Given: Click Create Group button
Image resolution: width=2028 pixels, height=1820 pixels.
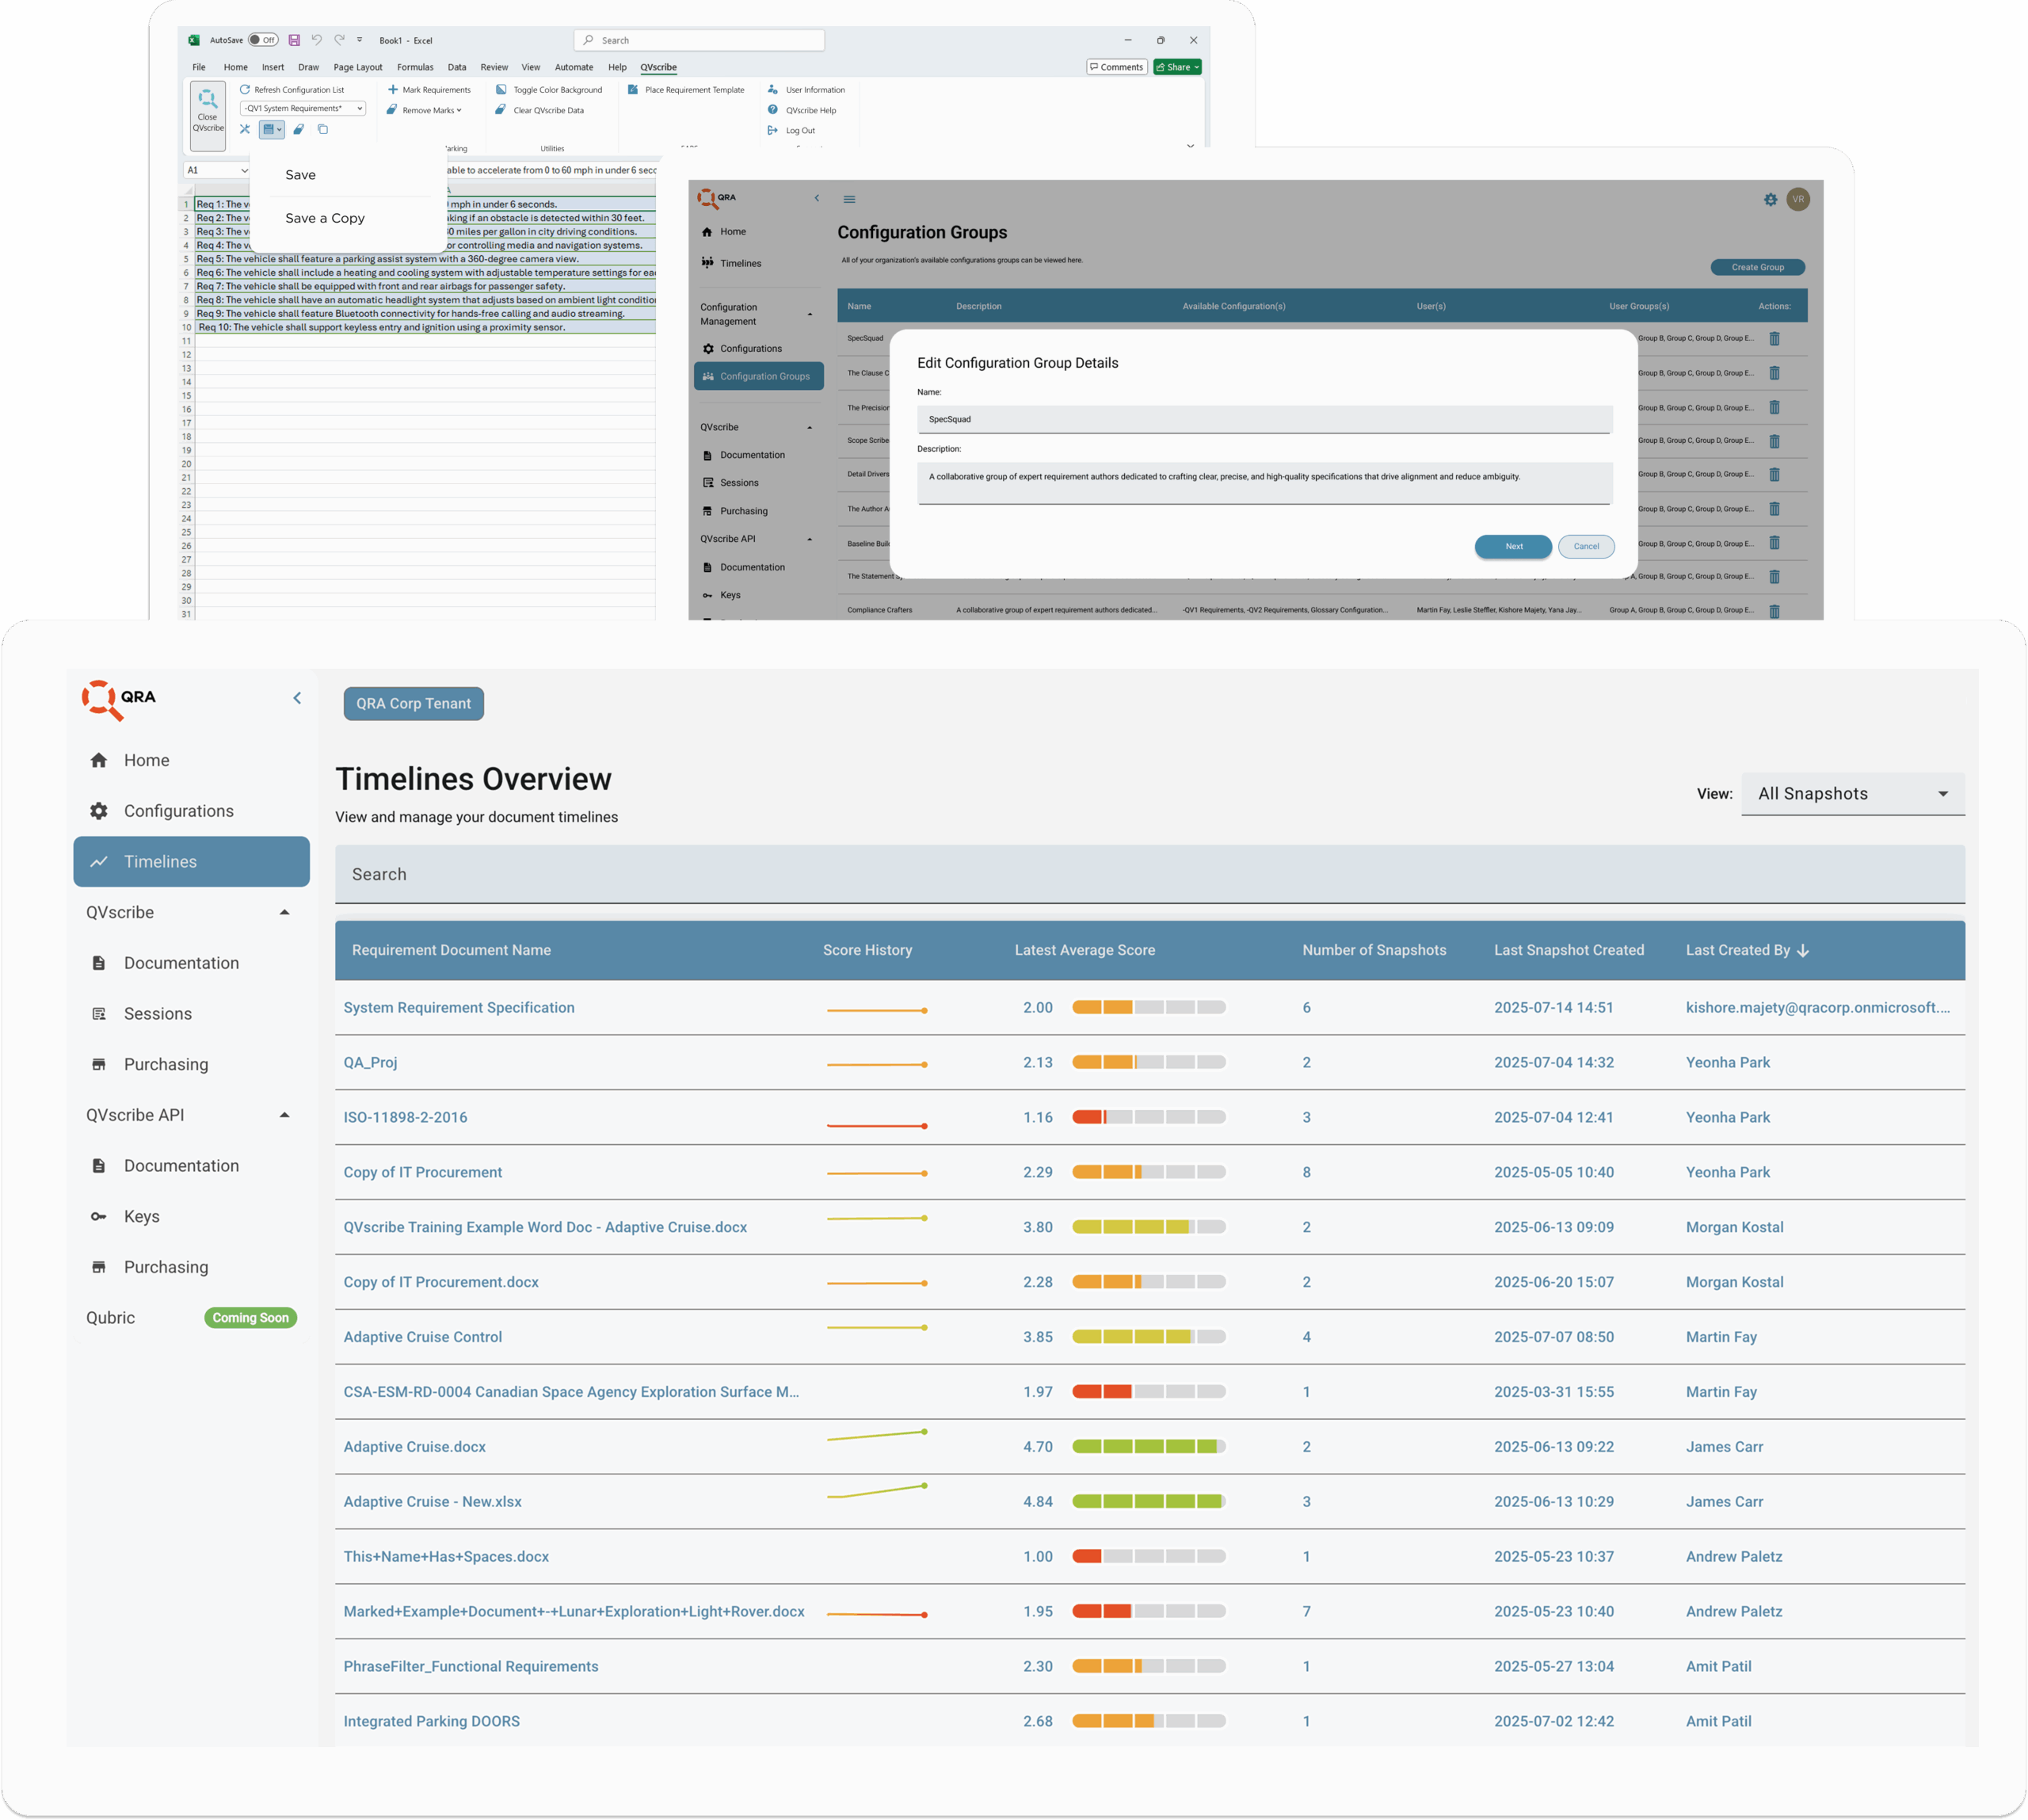Looking at the screenshot, I should click(x=1757, y=267).
